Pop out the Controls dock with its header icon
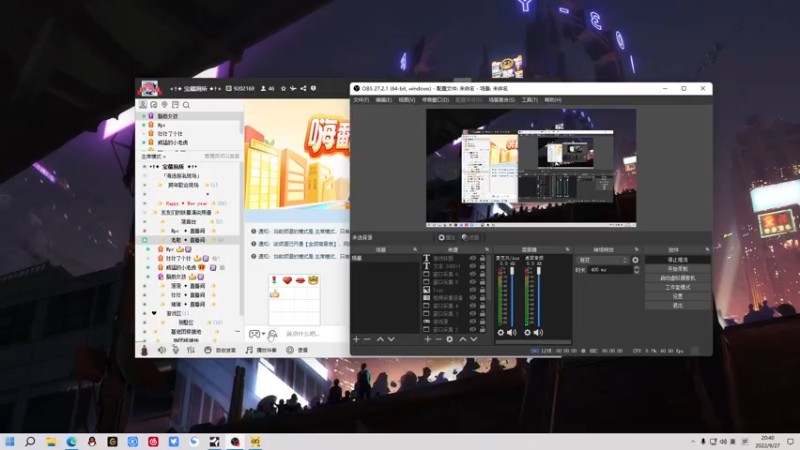Viewport: 800px width, 450px height. point(707,249)
